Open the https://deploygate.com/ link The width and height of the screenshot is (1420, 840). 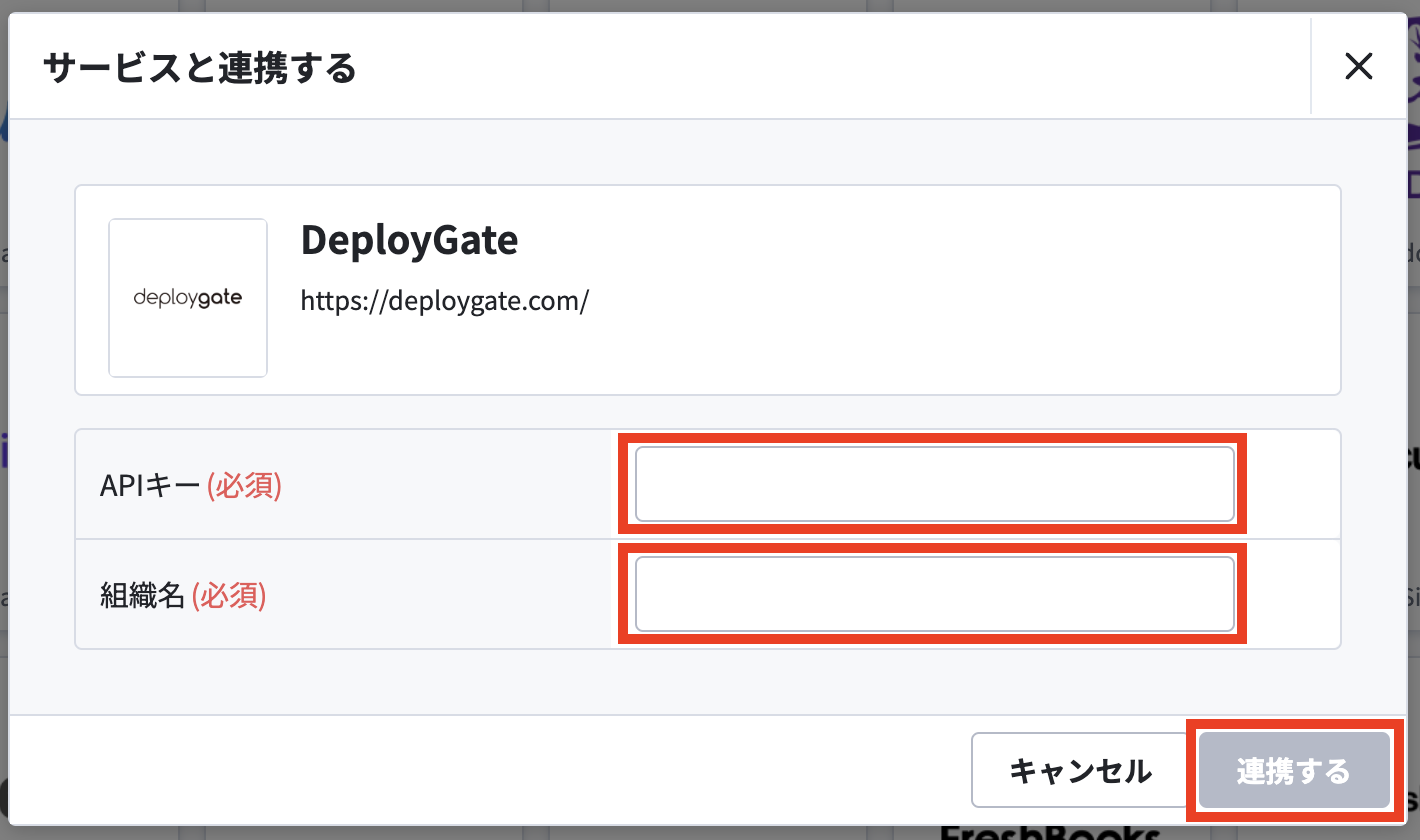(444, 300)
